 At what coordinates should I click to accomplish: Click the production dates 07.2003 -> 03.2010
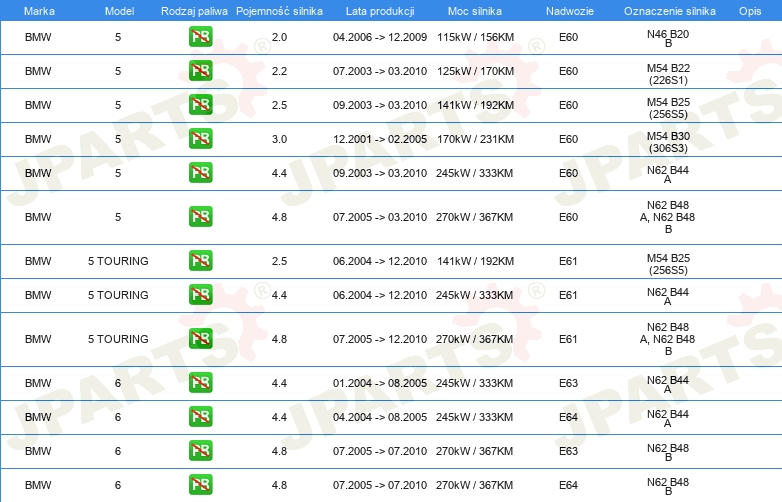(x=380, y=71)
